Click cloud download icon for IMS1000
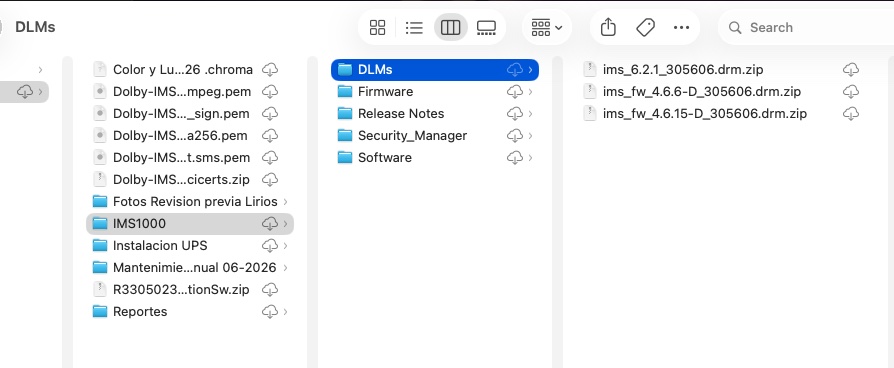The image size is (894, 368). pyautogui.click(x=270, y=224)
